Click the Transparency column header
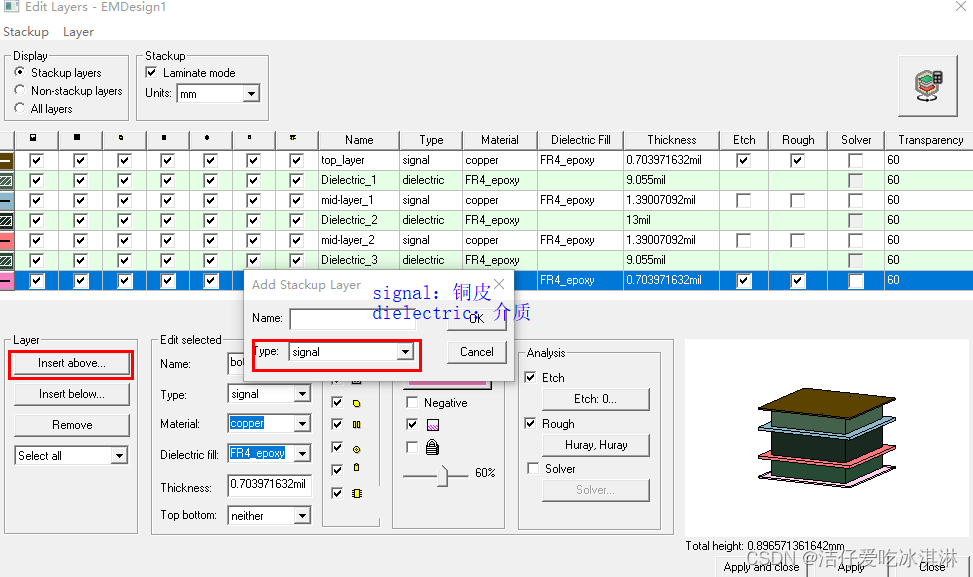Image resolution: width=973 pixels, height=577 pixels. click(x=928, y=140)
